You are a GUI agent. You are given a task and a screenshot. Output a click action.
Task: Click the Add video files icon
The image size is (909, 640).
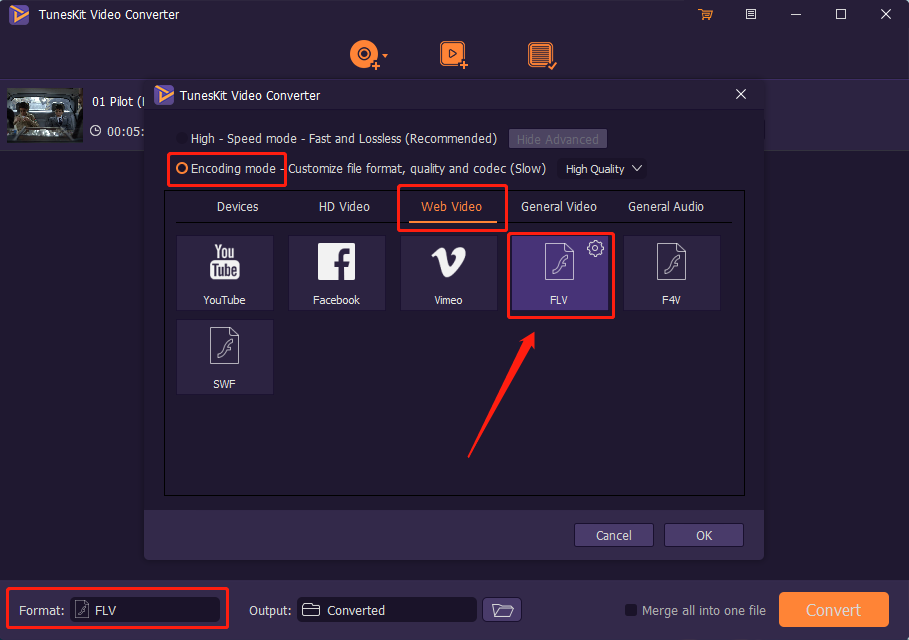[x=453, y=55]
